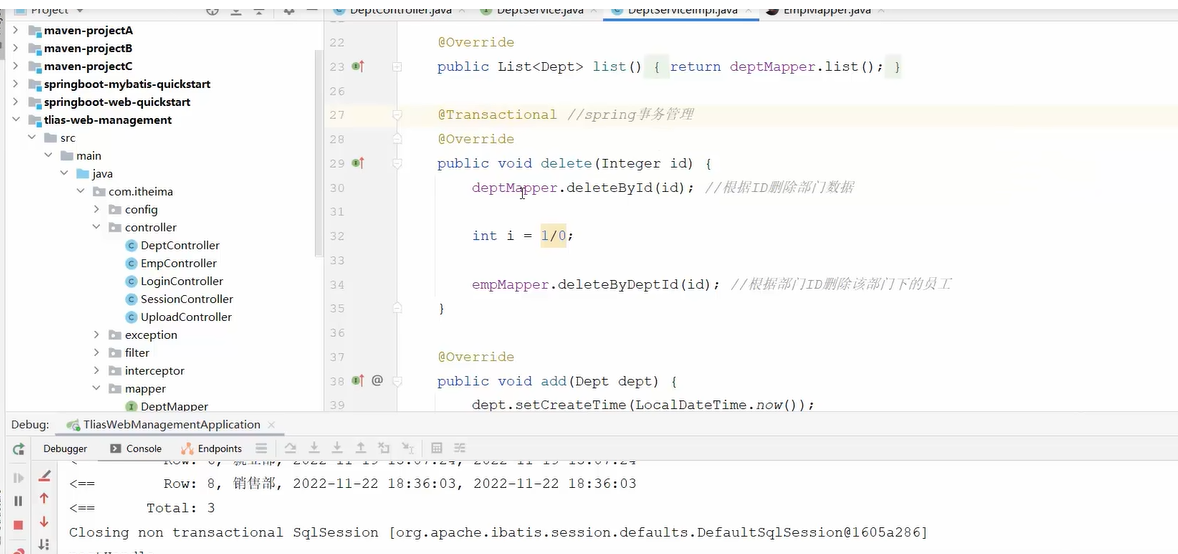Click the Force Step Into icon

338,448
